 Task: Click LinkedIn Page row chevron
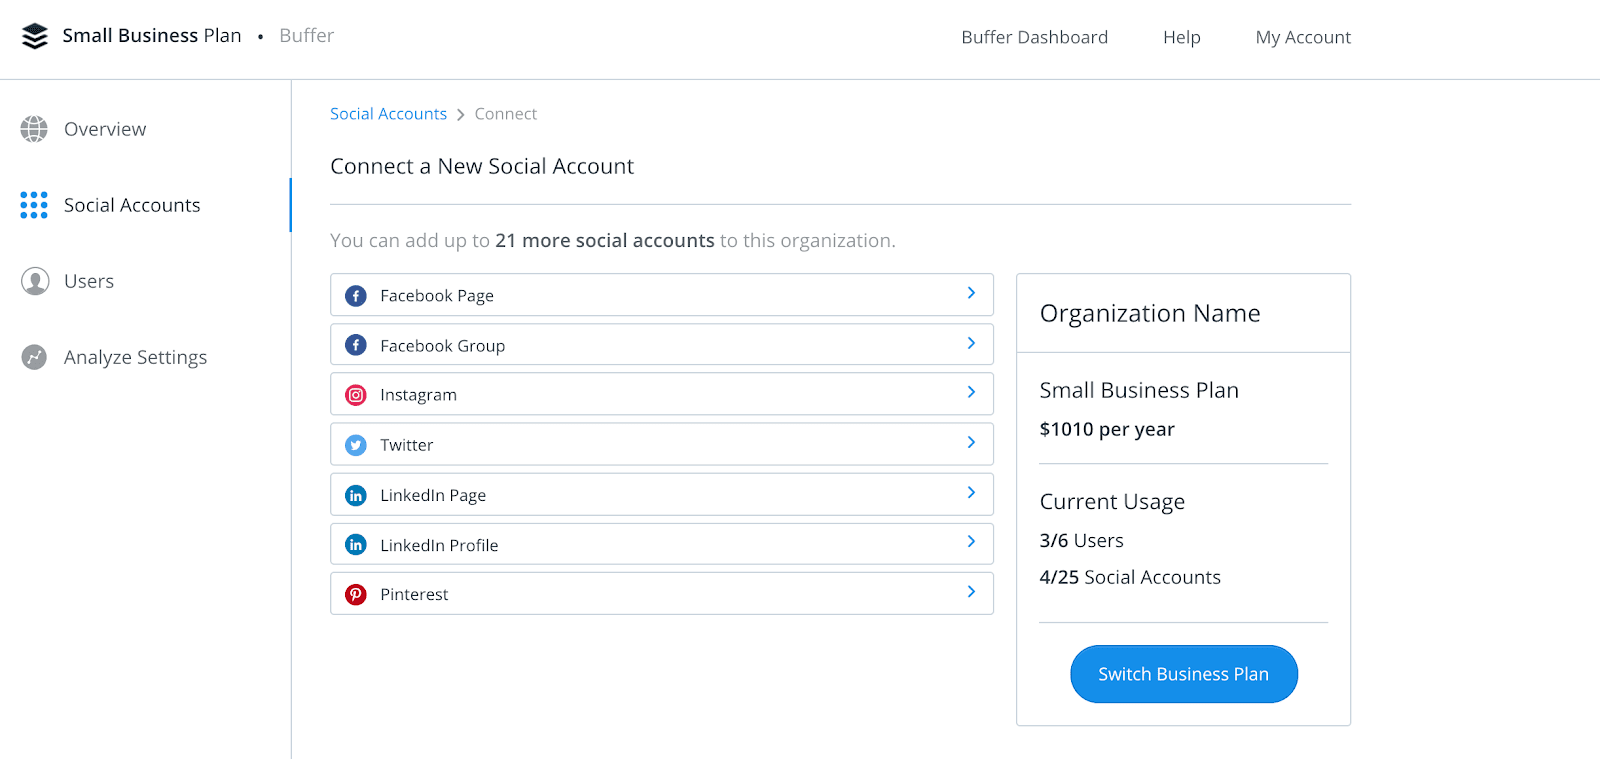971,492
